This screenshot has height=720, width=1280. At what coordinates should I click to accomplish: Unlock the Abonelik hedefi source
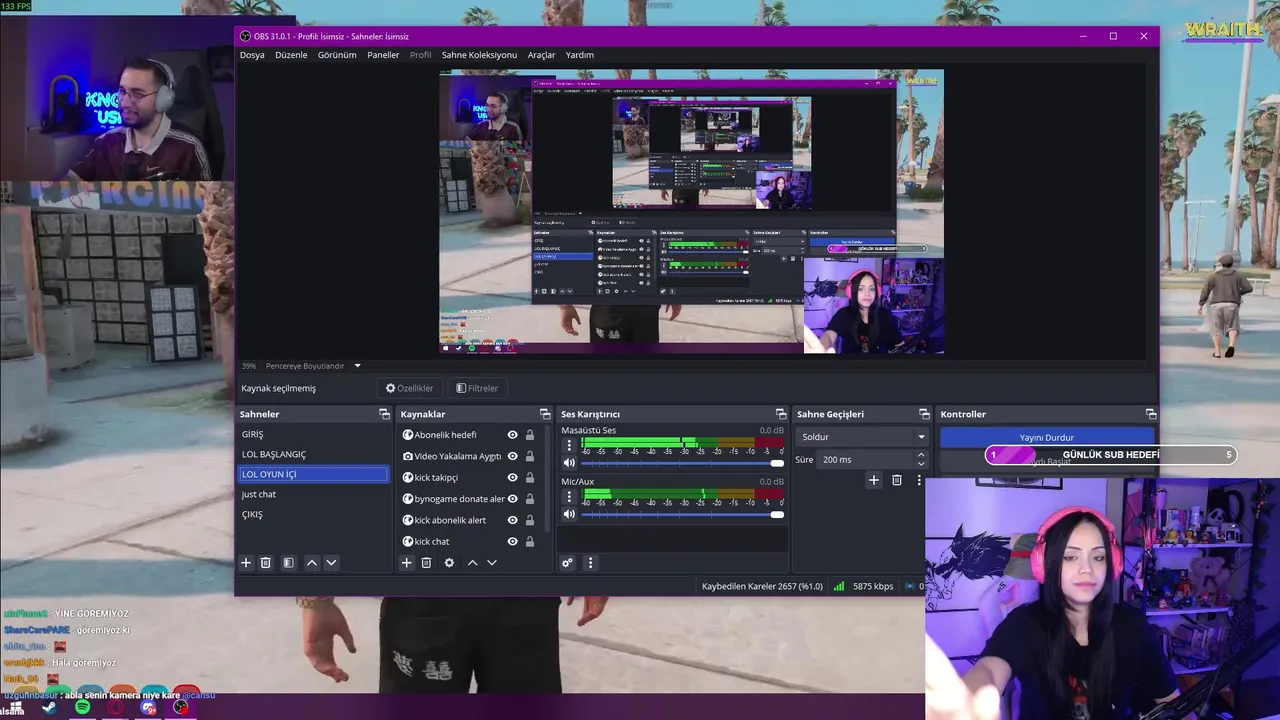coord(530,435)
